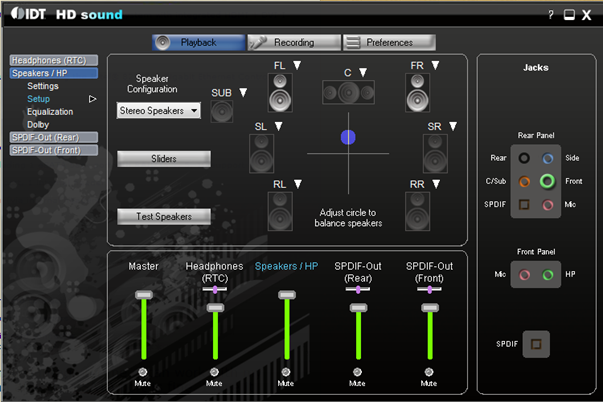
Task: Click the Master volume slider handle
Action: (x=144, y=295)
